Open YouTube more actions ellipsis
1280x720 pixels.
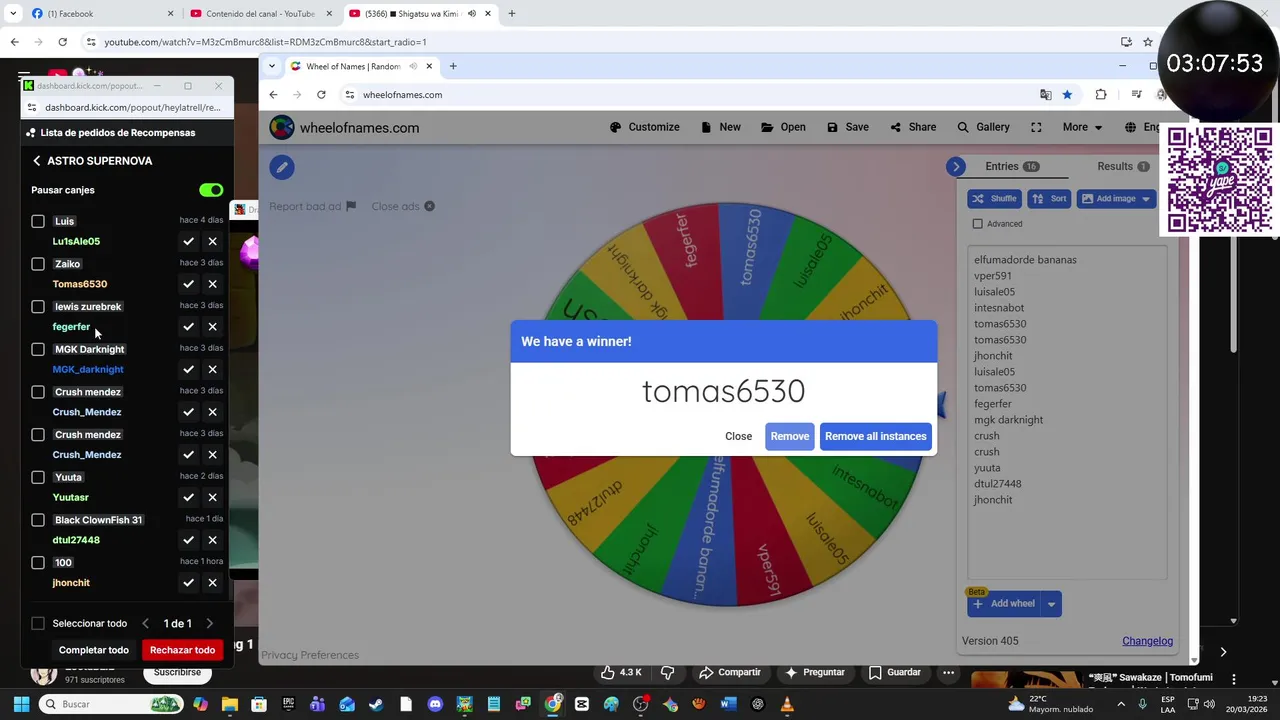948,672
